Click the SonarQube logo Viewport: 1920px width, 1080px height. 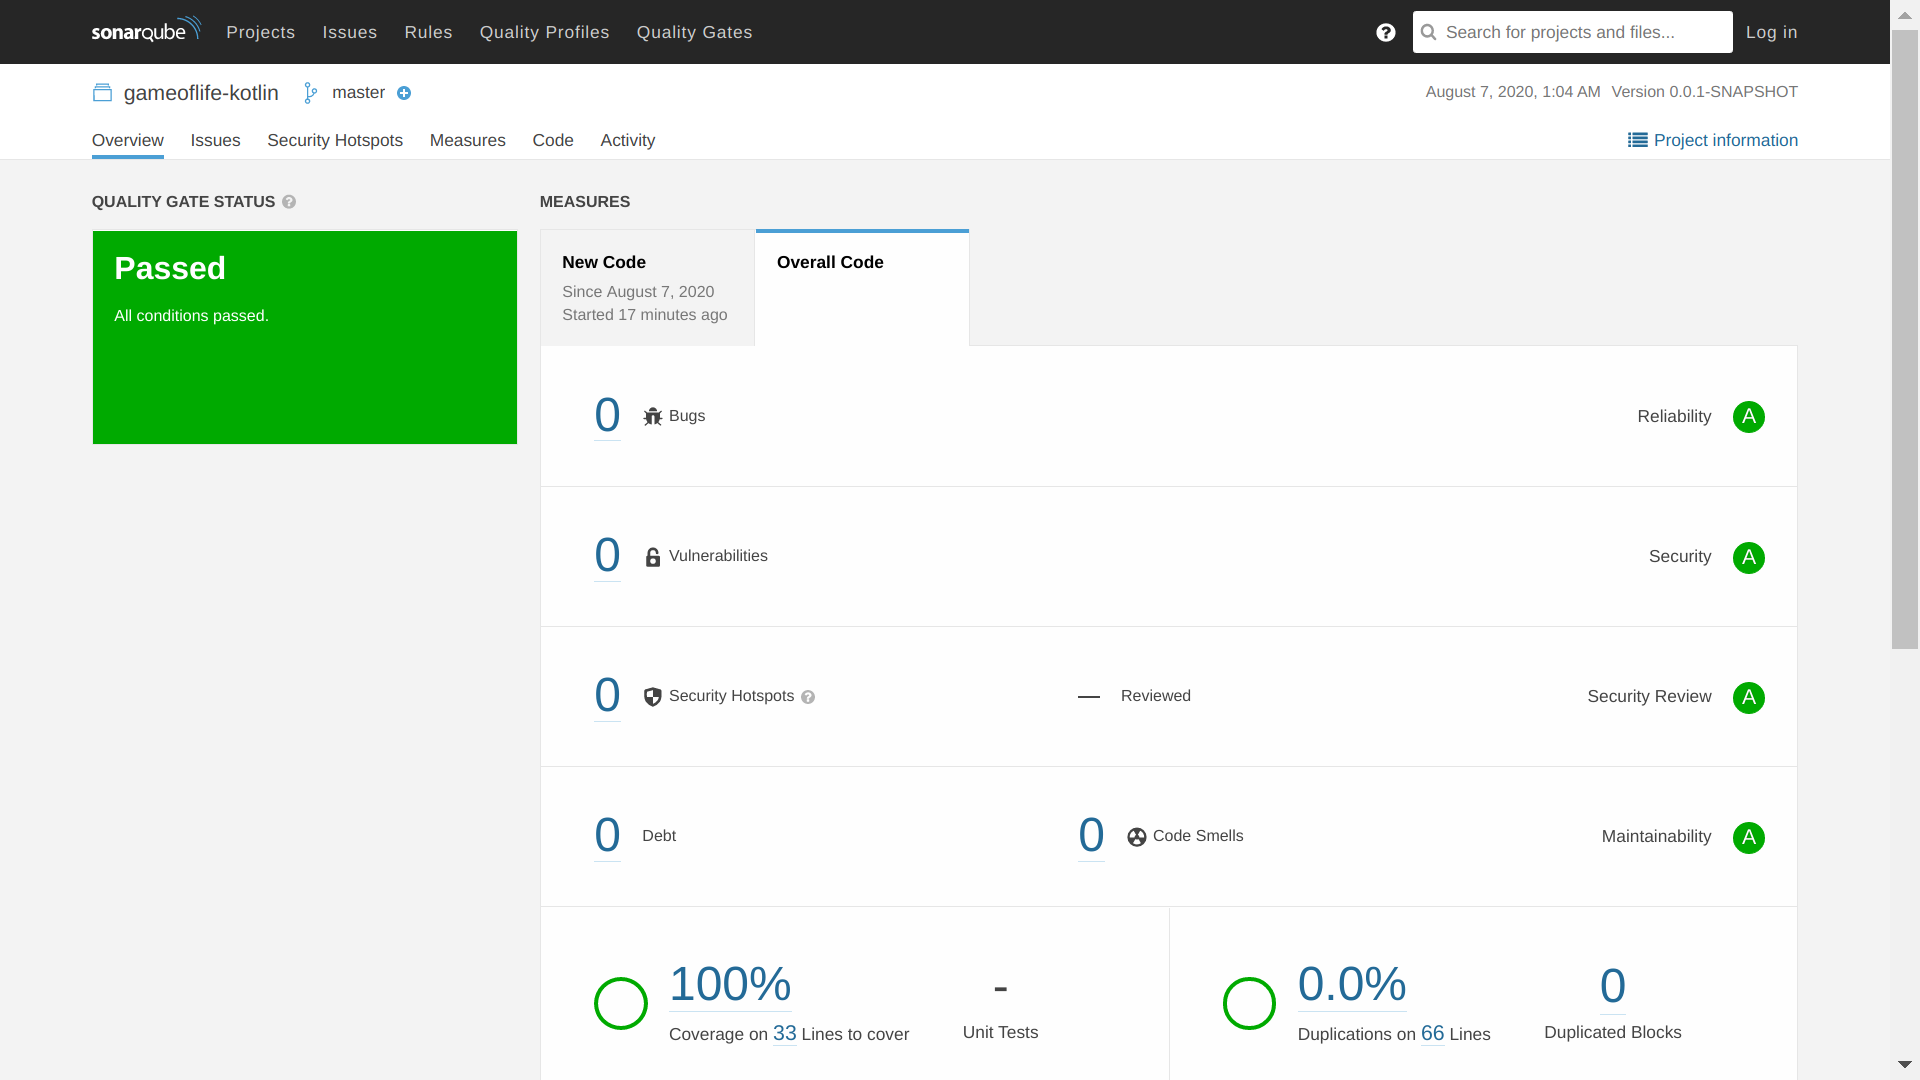click(x=146, y=31)
